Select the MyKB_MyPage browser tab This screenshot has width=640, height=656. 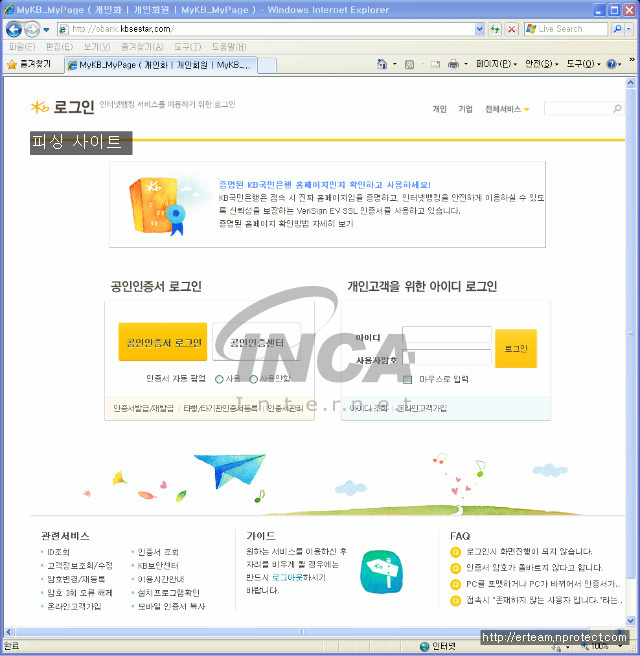160,65
